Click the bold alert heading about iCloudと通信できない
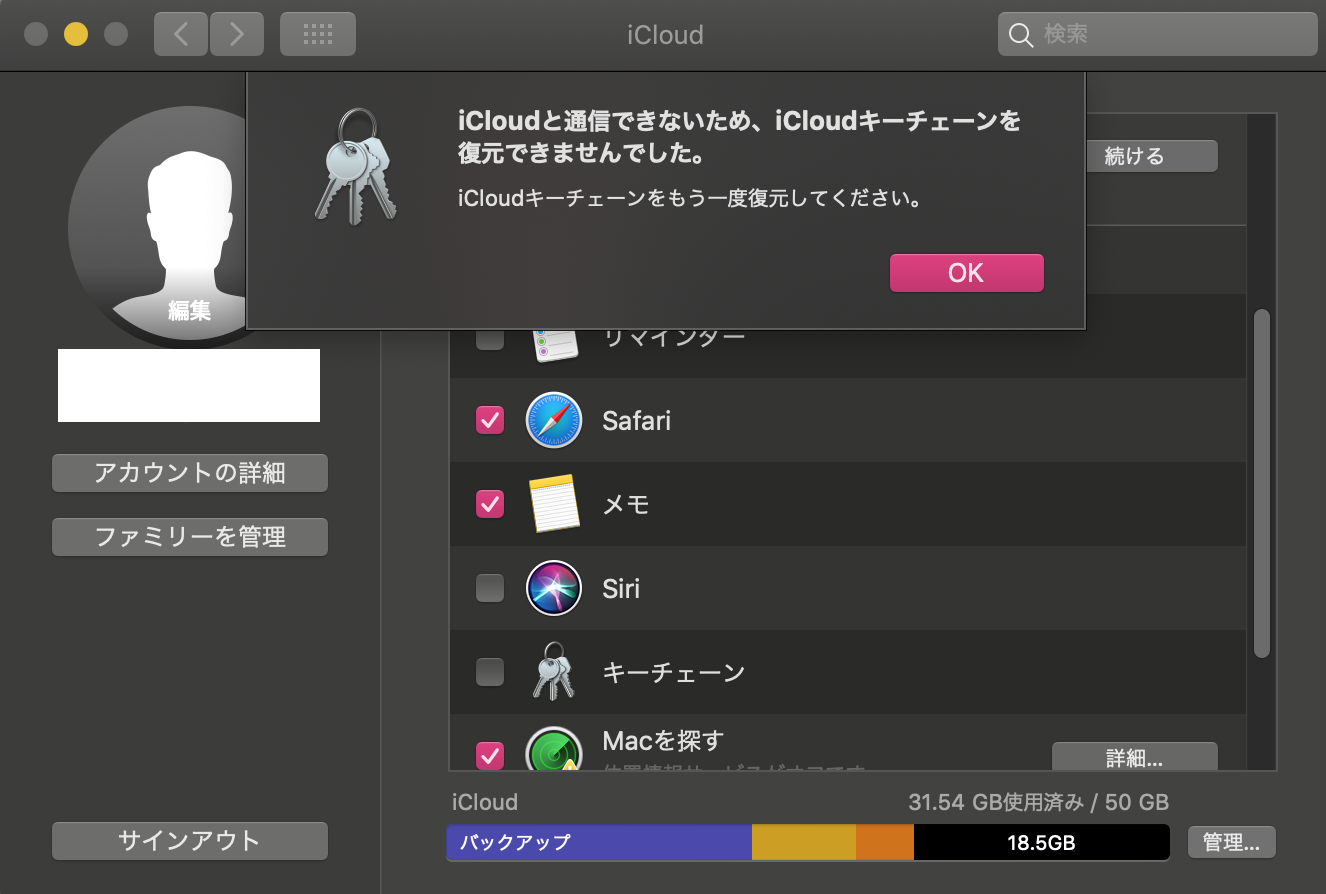The height and width of the screenshot is (894, 1326). point(740,138)
